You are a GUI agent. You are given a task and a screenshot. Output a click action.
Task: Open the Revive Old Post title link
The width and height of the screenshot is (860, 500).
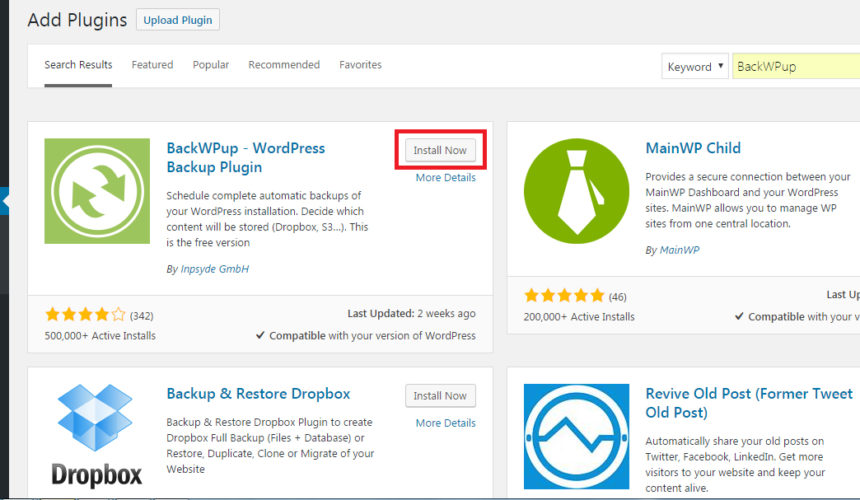pyautogui.click(x=749, y=403)
